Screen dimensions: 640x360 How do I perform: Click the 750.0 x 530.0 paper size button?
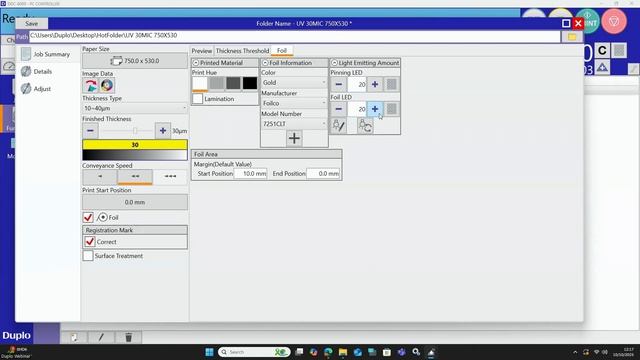point(135,61)
